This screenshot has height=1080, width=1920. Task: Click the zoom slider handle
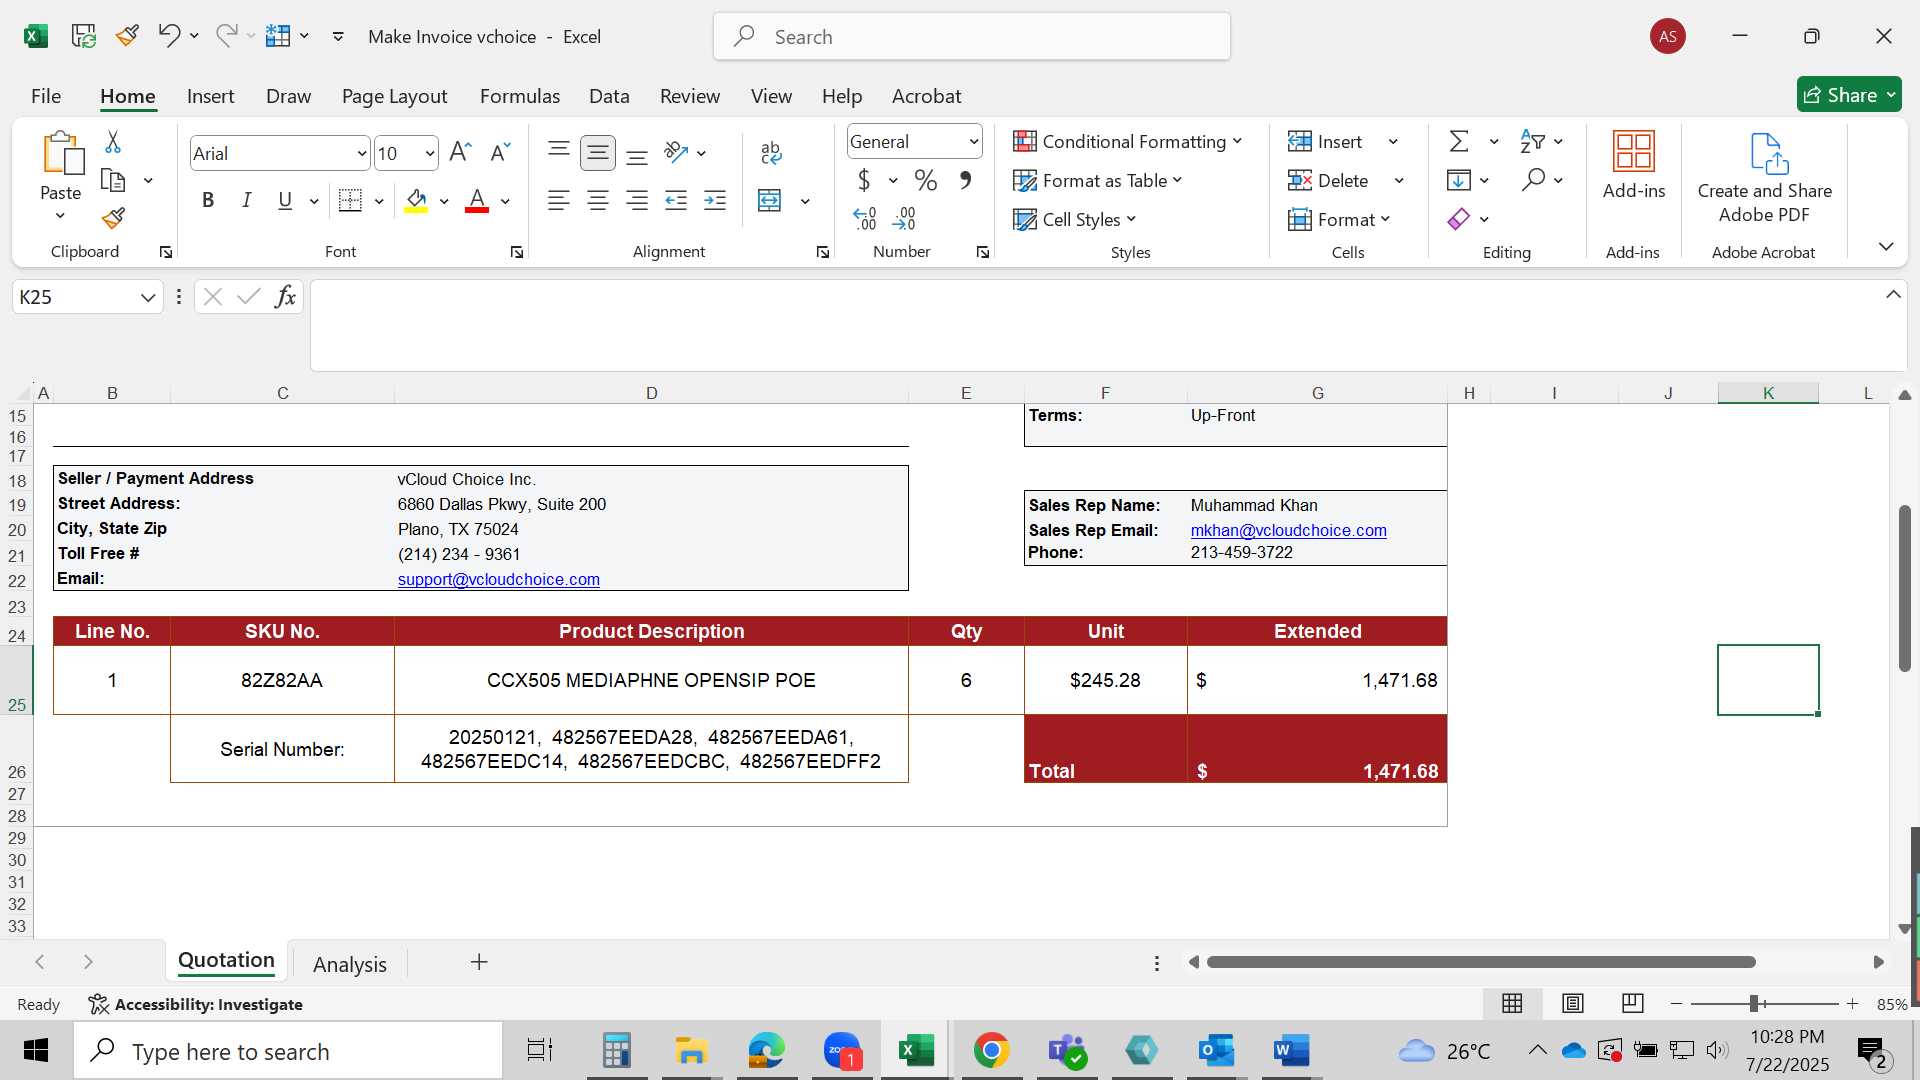coord(1753,1003)
